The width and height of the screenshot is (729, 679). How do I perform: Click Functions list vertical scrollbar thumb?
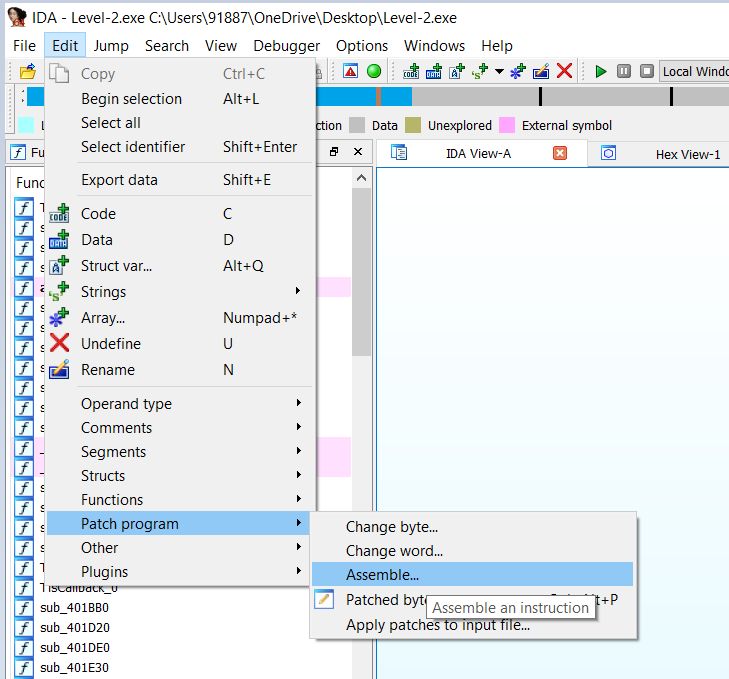tap(361, 272)
